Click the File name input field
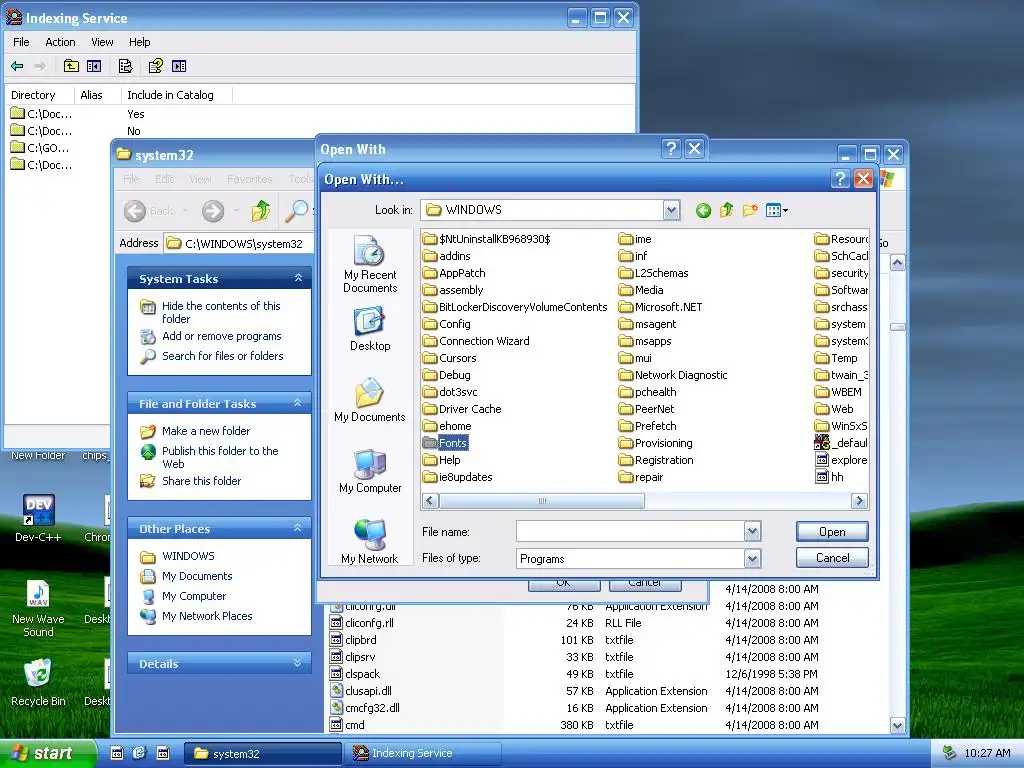Image resolution: width=1024 pixels, height=768 pixels. tap(630, 532)
